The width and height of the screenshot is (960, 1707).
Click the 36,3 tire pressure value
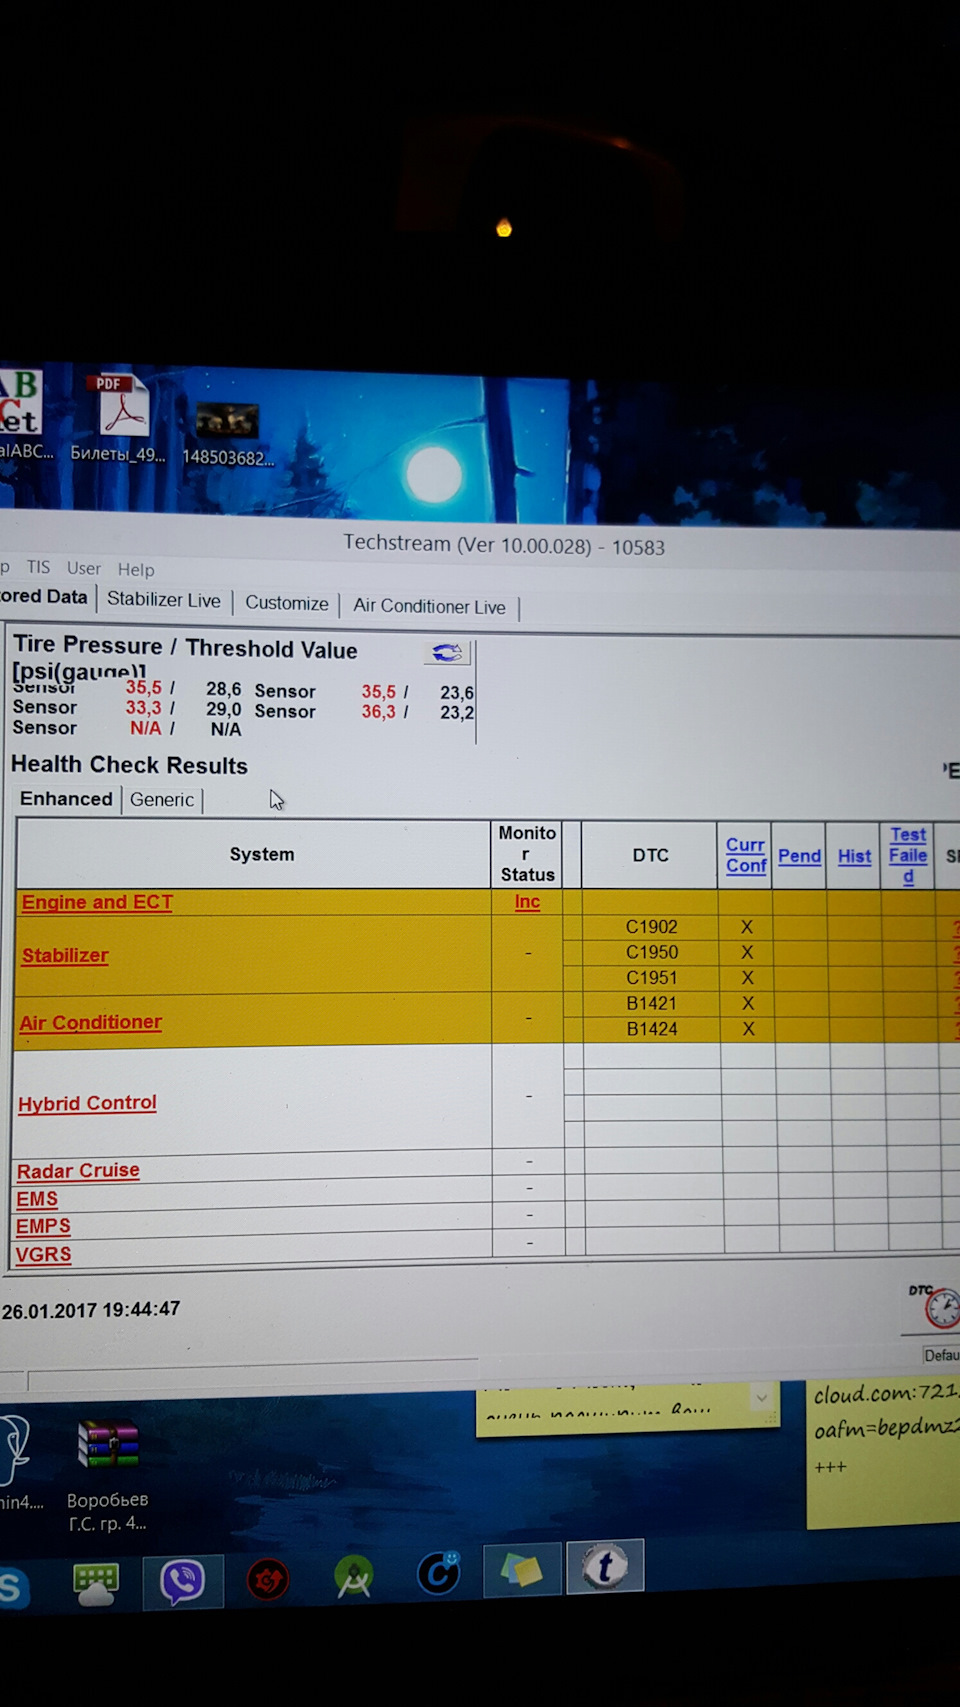[378, 711]
